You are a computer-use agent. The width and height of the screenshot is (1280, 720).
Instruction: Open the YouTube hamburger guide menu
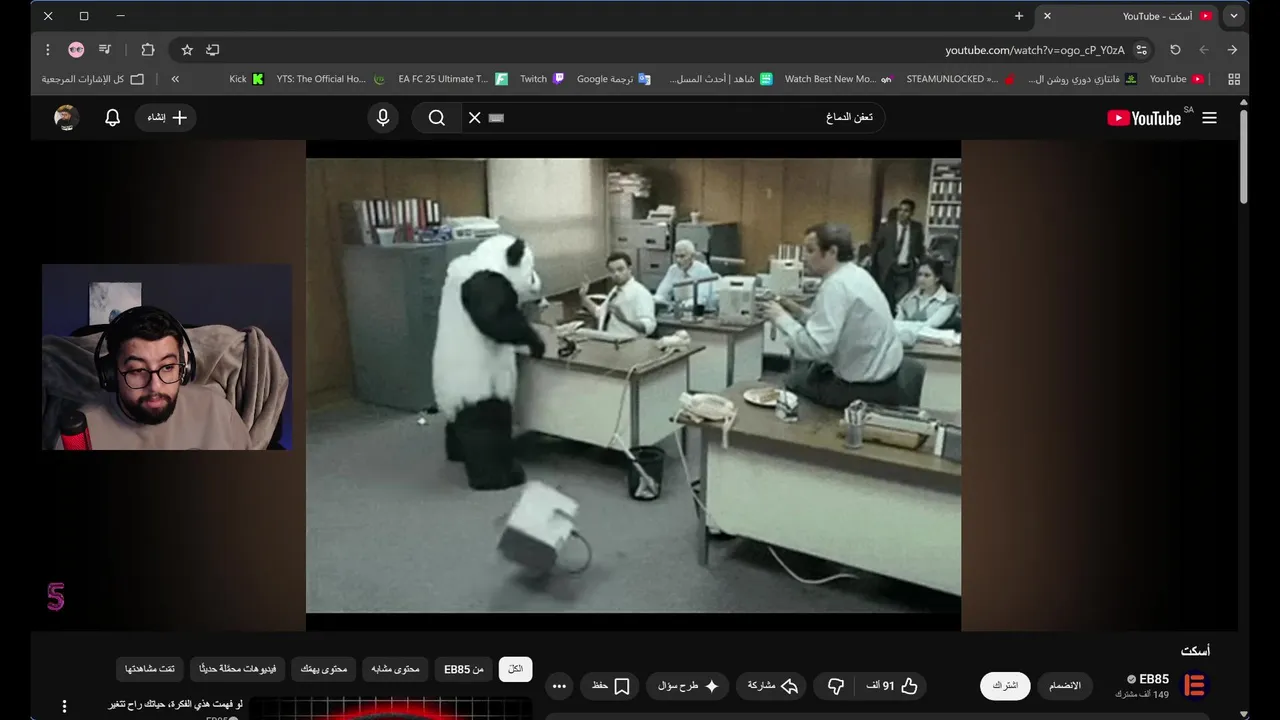(1209, 118)
